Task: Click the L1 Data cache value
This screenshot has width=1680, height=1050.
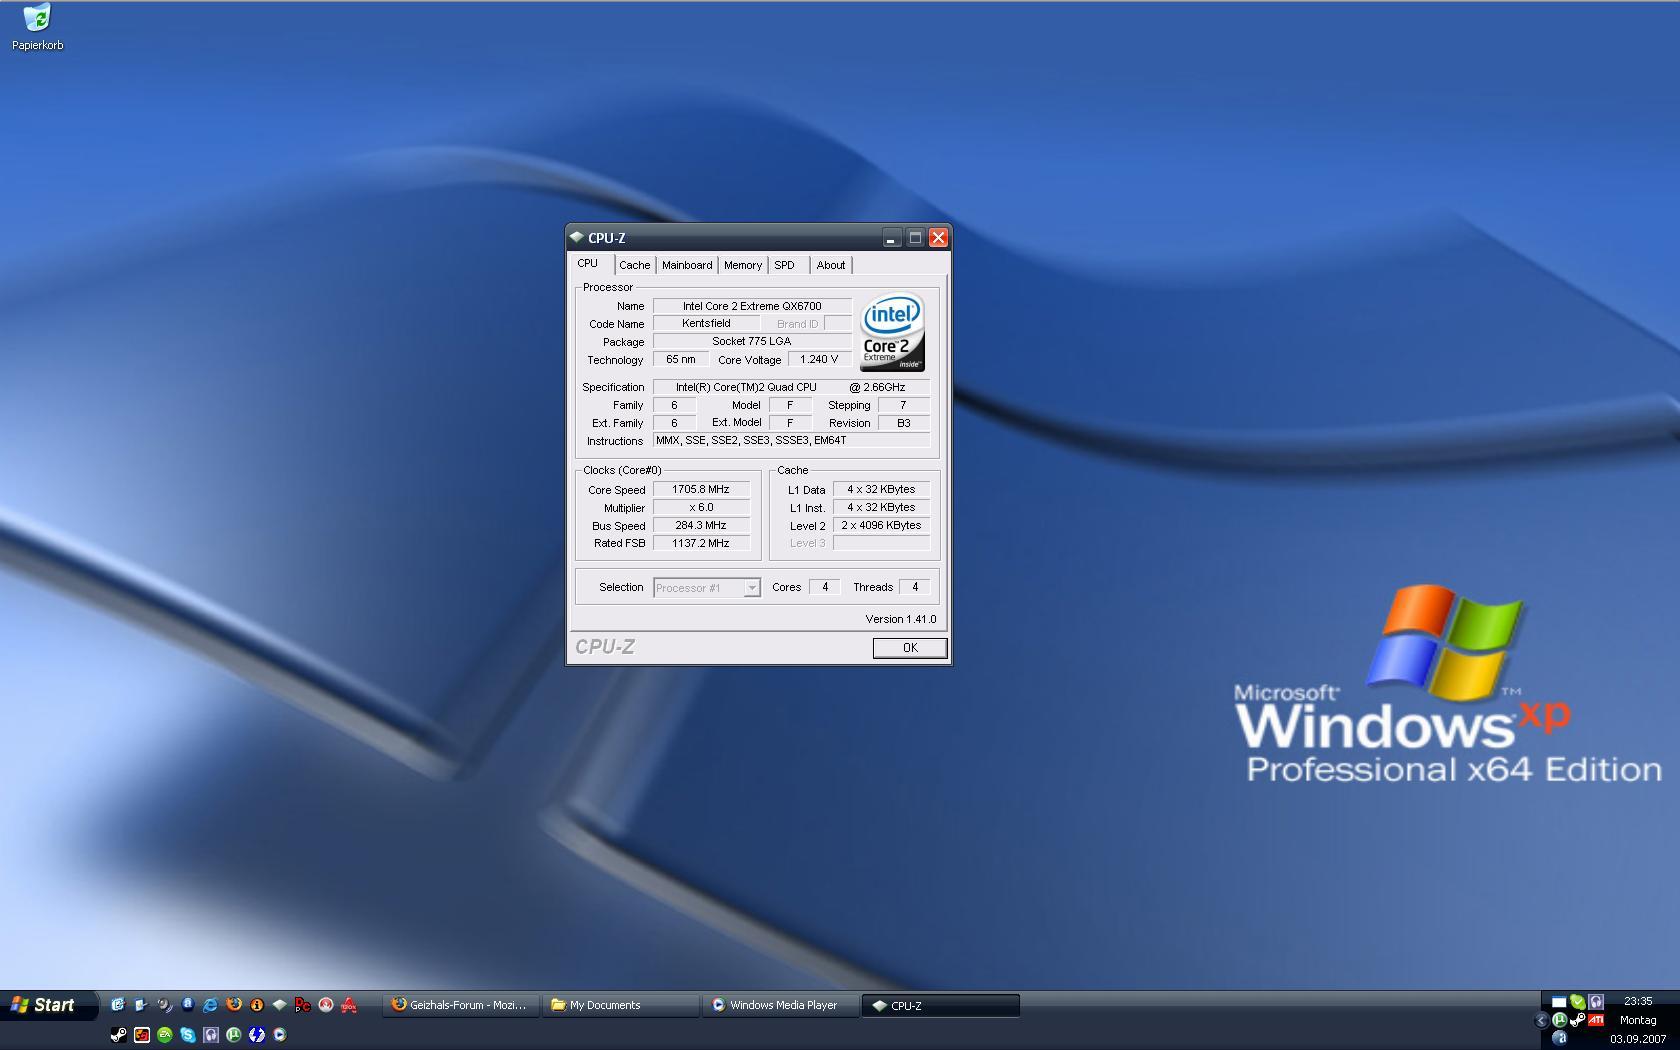Action: coord(881,490)
